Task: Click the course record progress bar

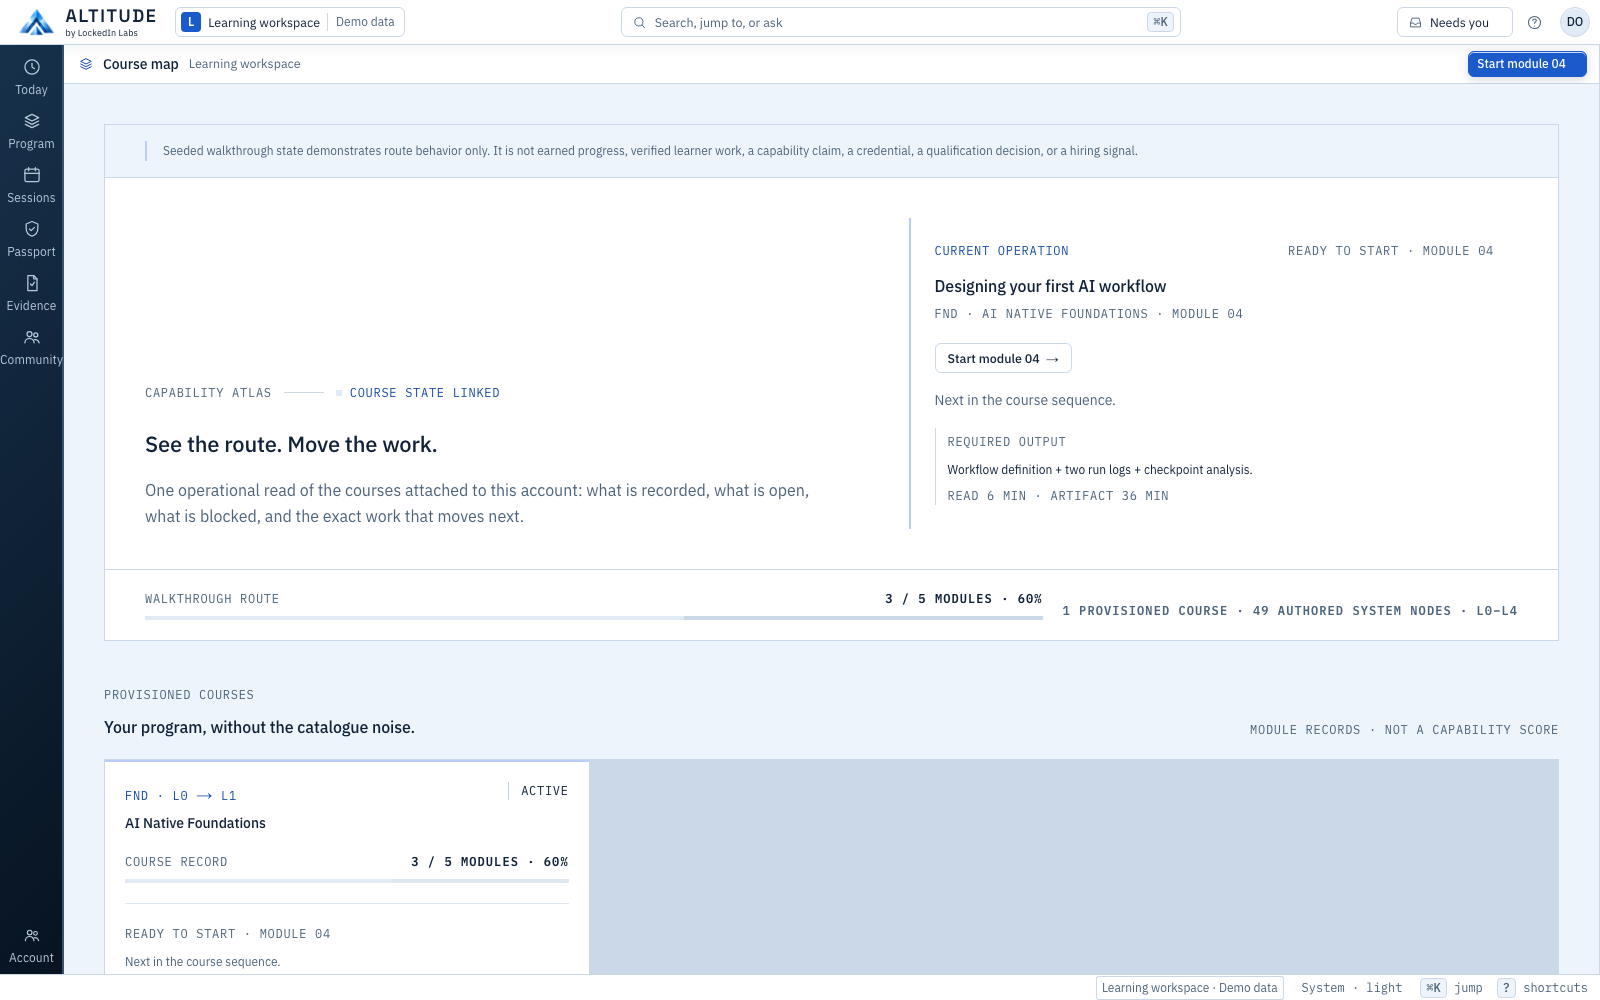Action: 347,881
